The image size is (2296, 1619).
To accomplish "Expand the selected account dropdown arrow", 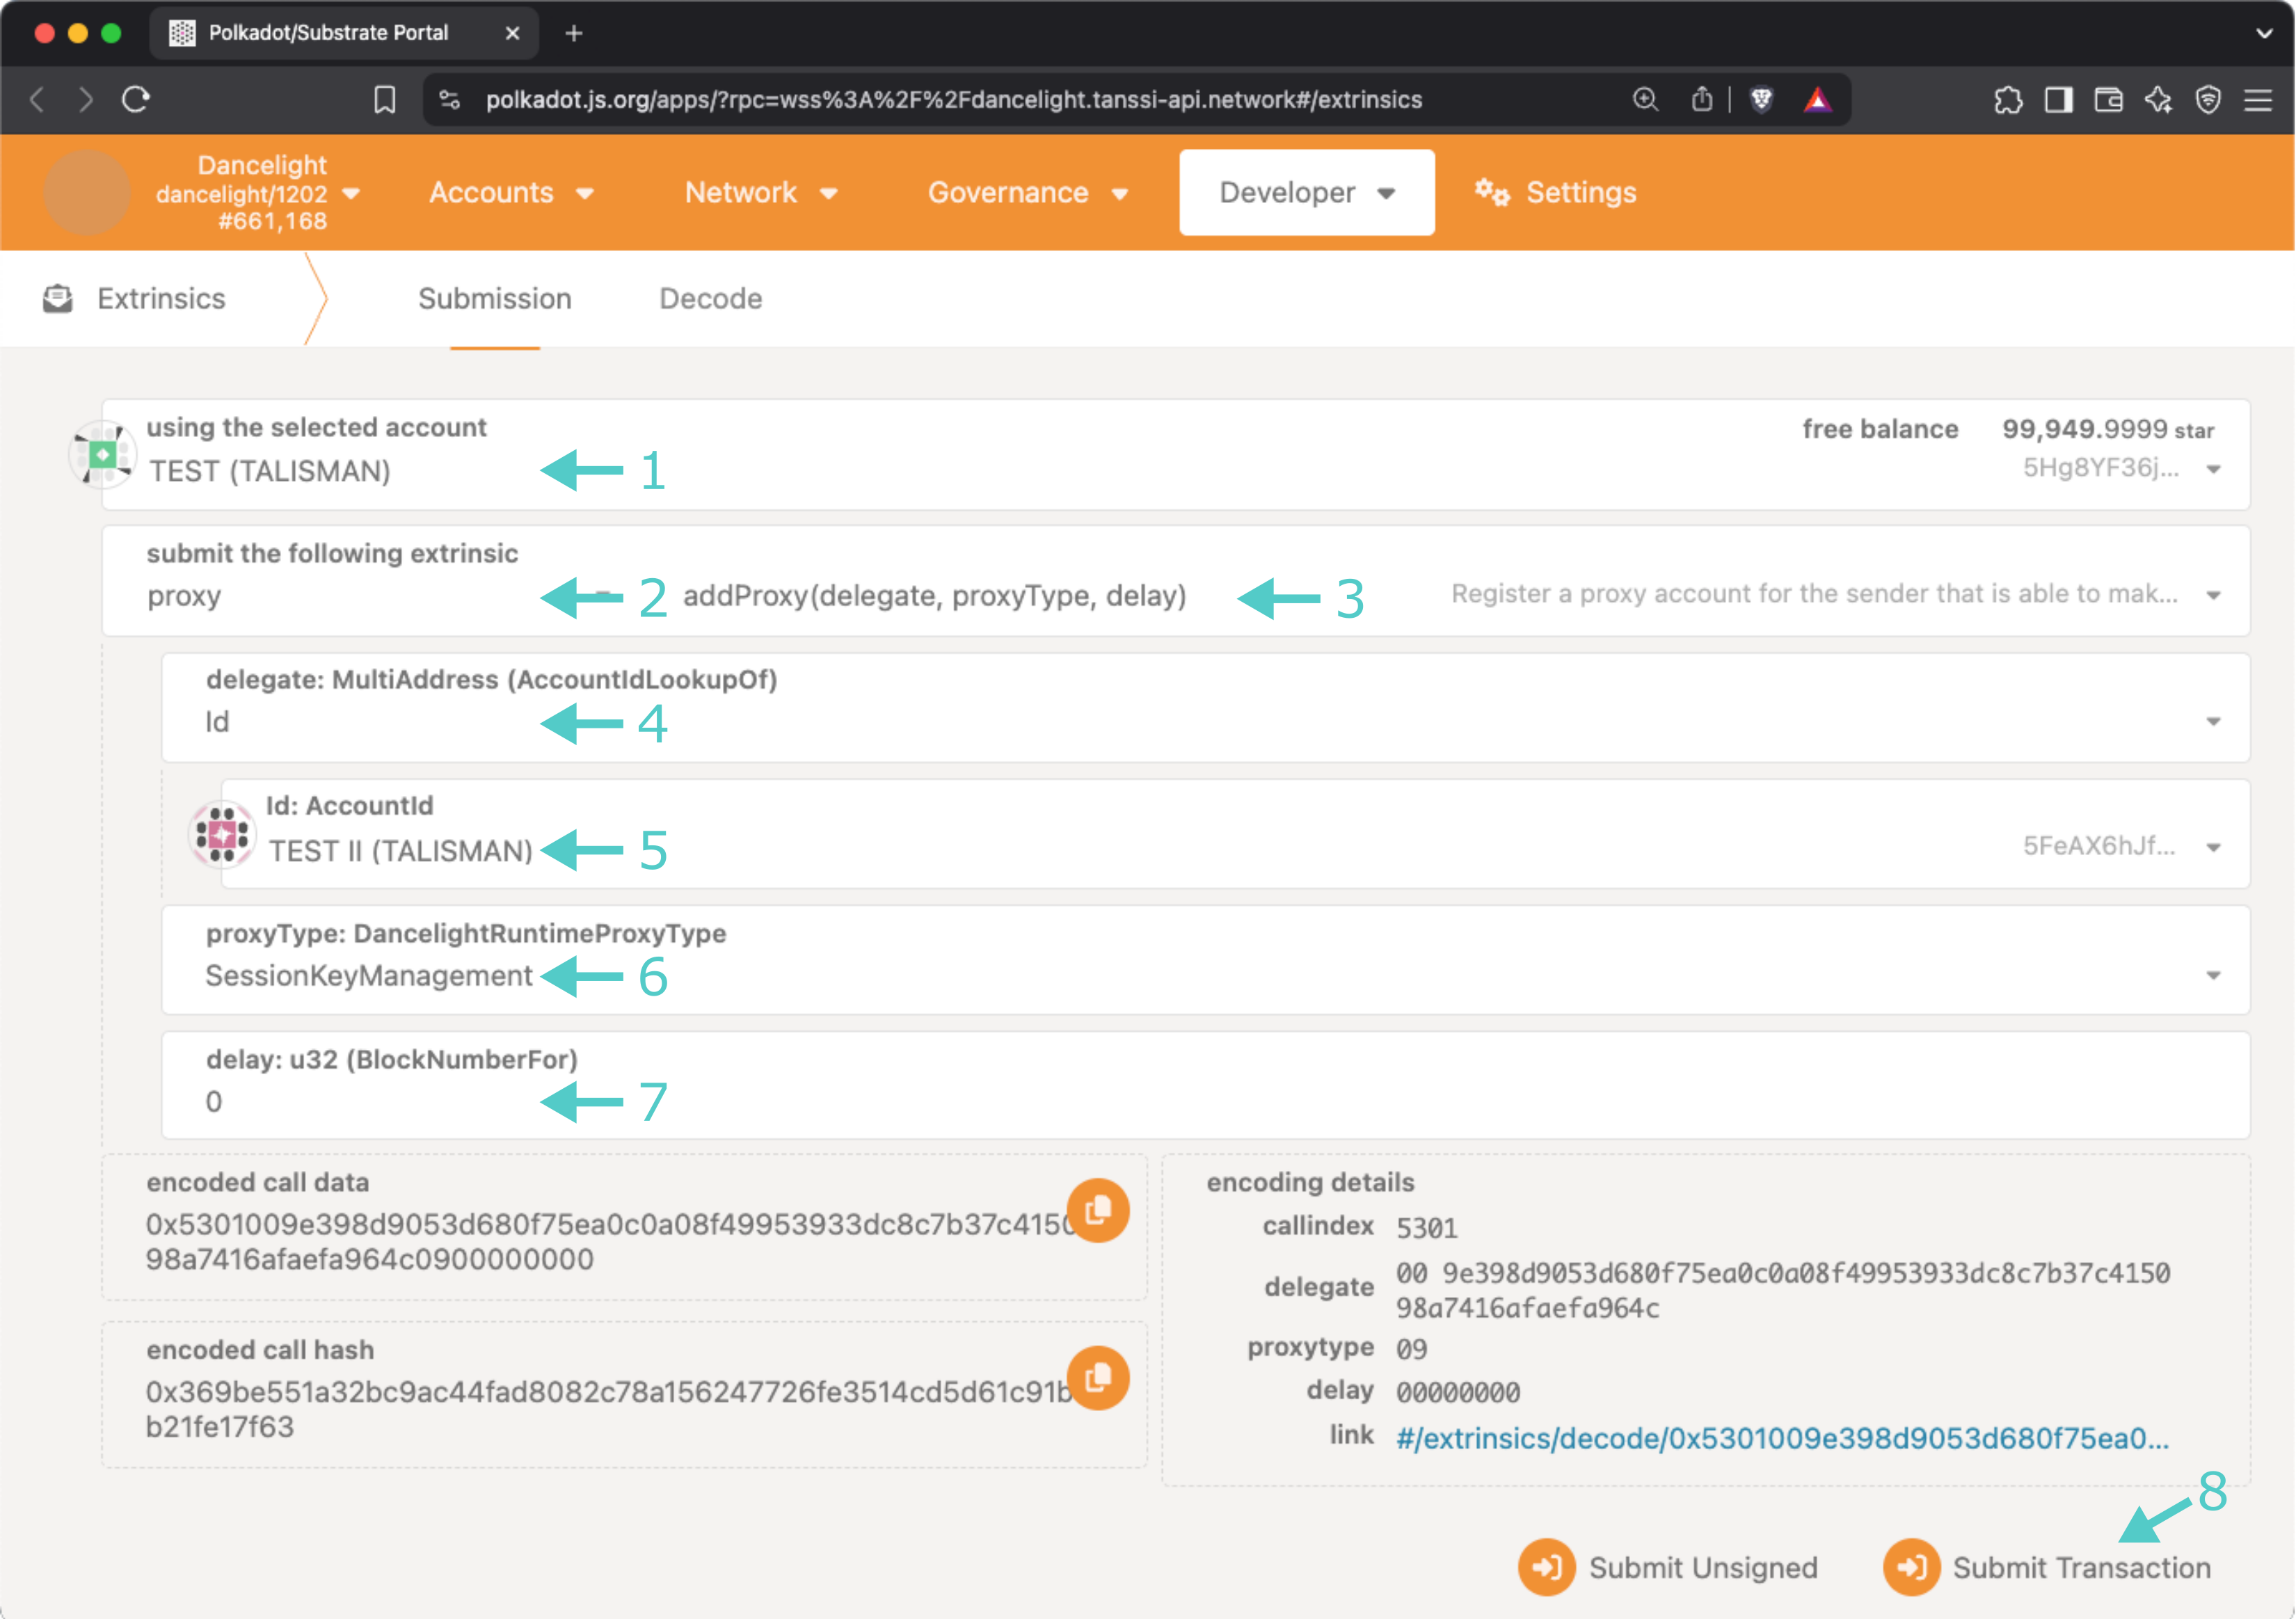I will click(x=2214, y=469).
